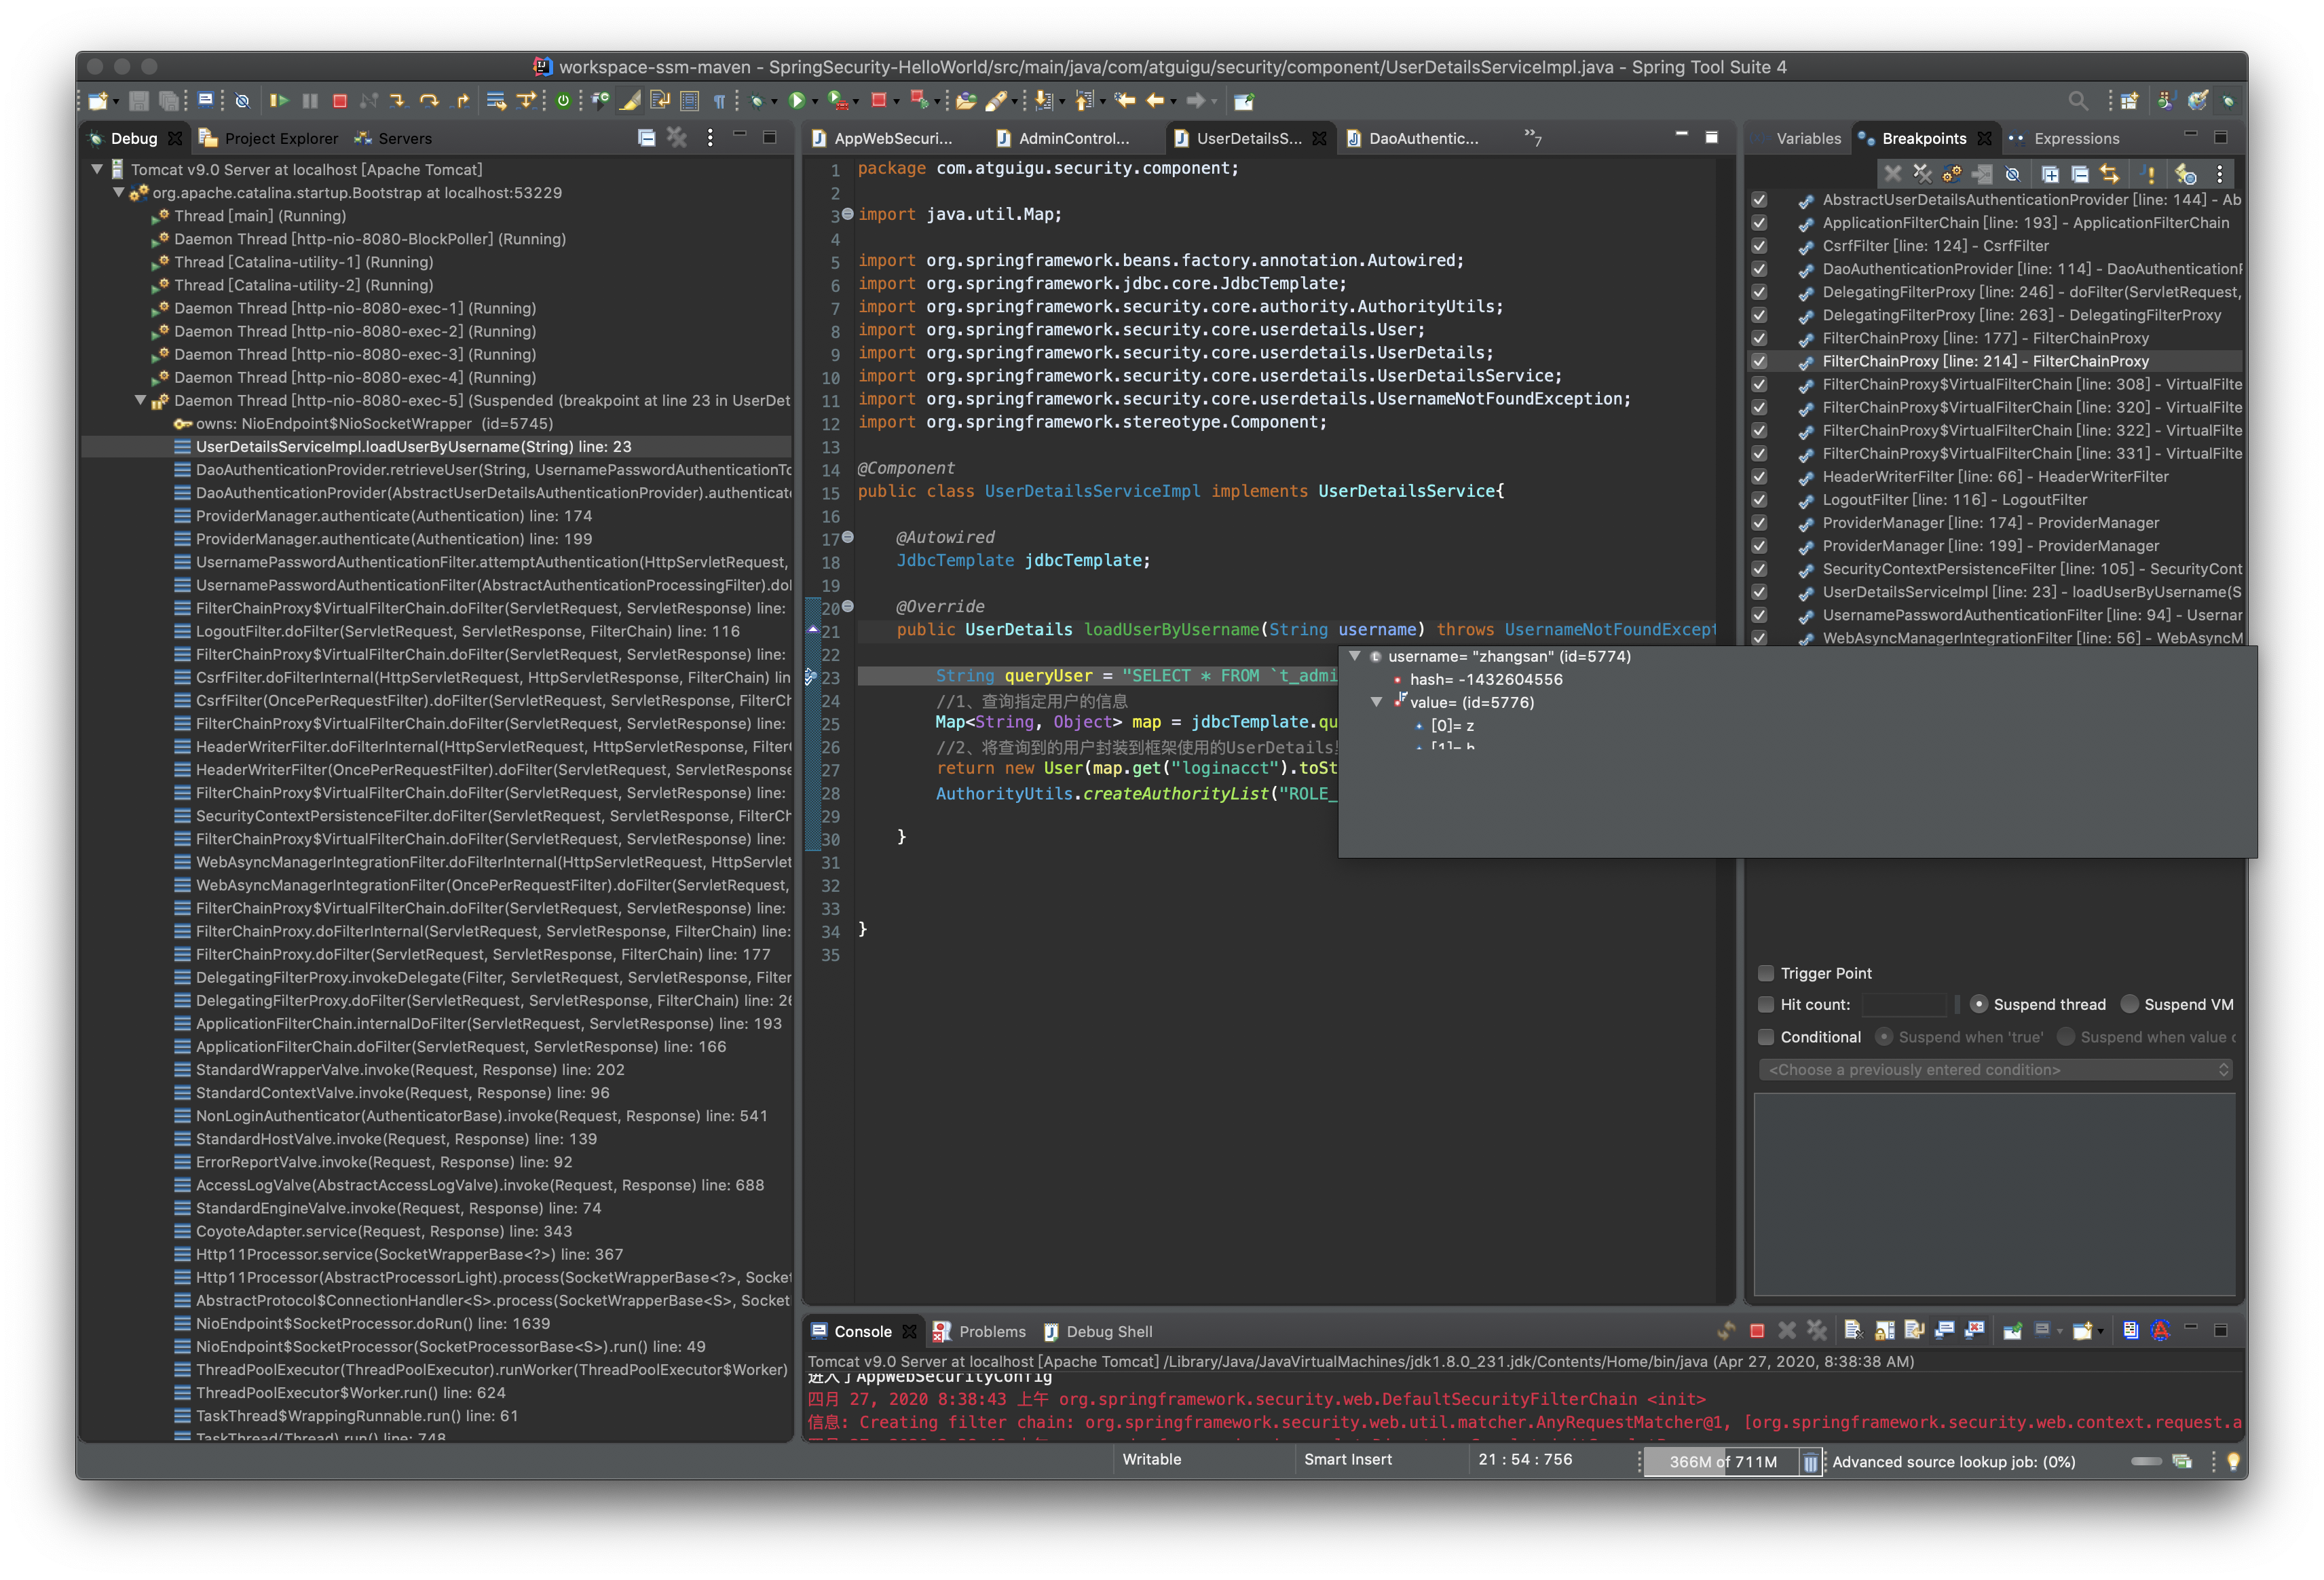Switch to the Expressions tab
The height and width of the screenshot is (1580, 2324).
tap(2064, 138)
